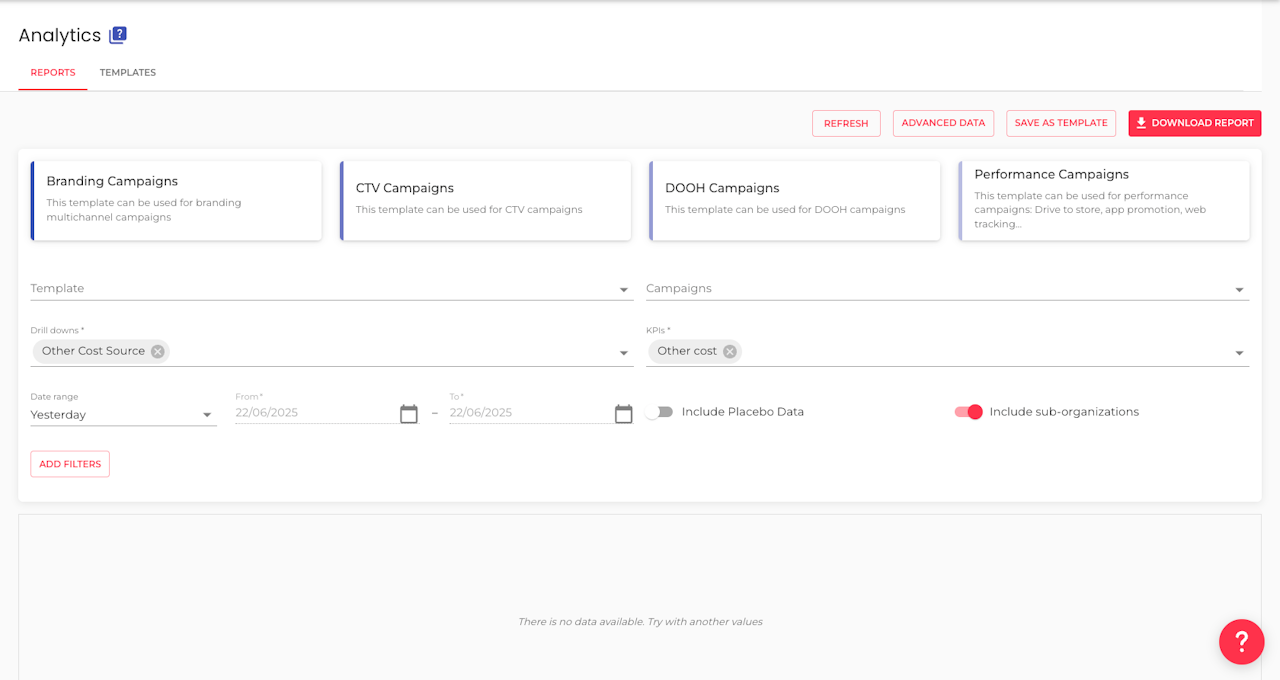Image resolution: width=1280 pixels, height=680 pixels.
Task: Enable the Include Placebo Data toggle
Action: (658, 412)
